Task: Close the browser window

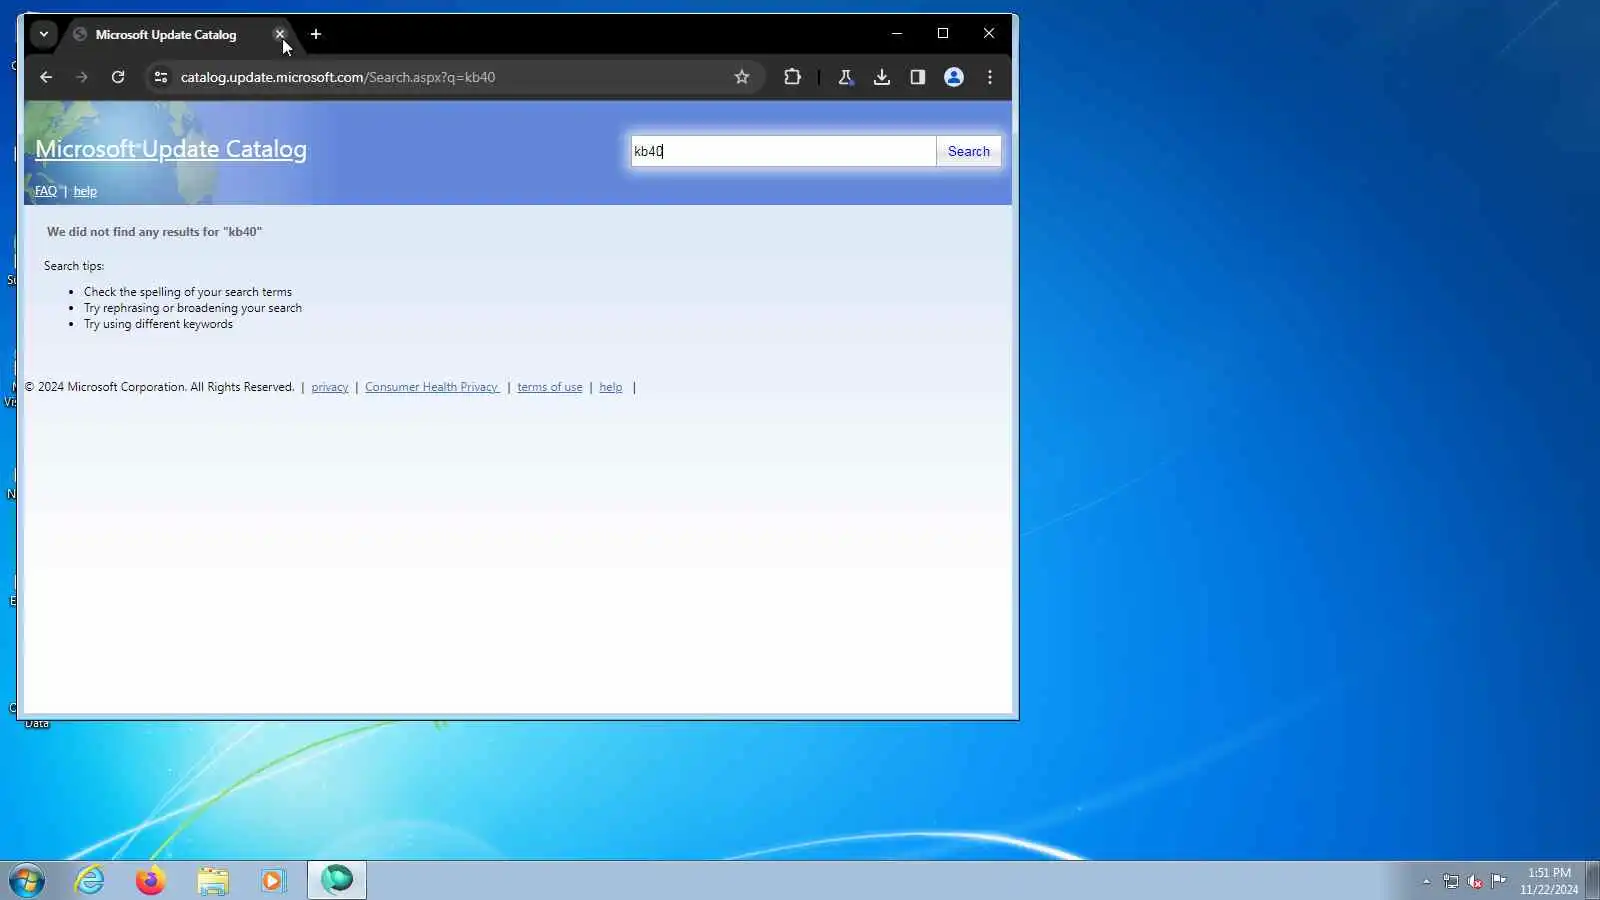Action: [x=989, y=33]
